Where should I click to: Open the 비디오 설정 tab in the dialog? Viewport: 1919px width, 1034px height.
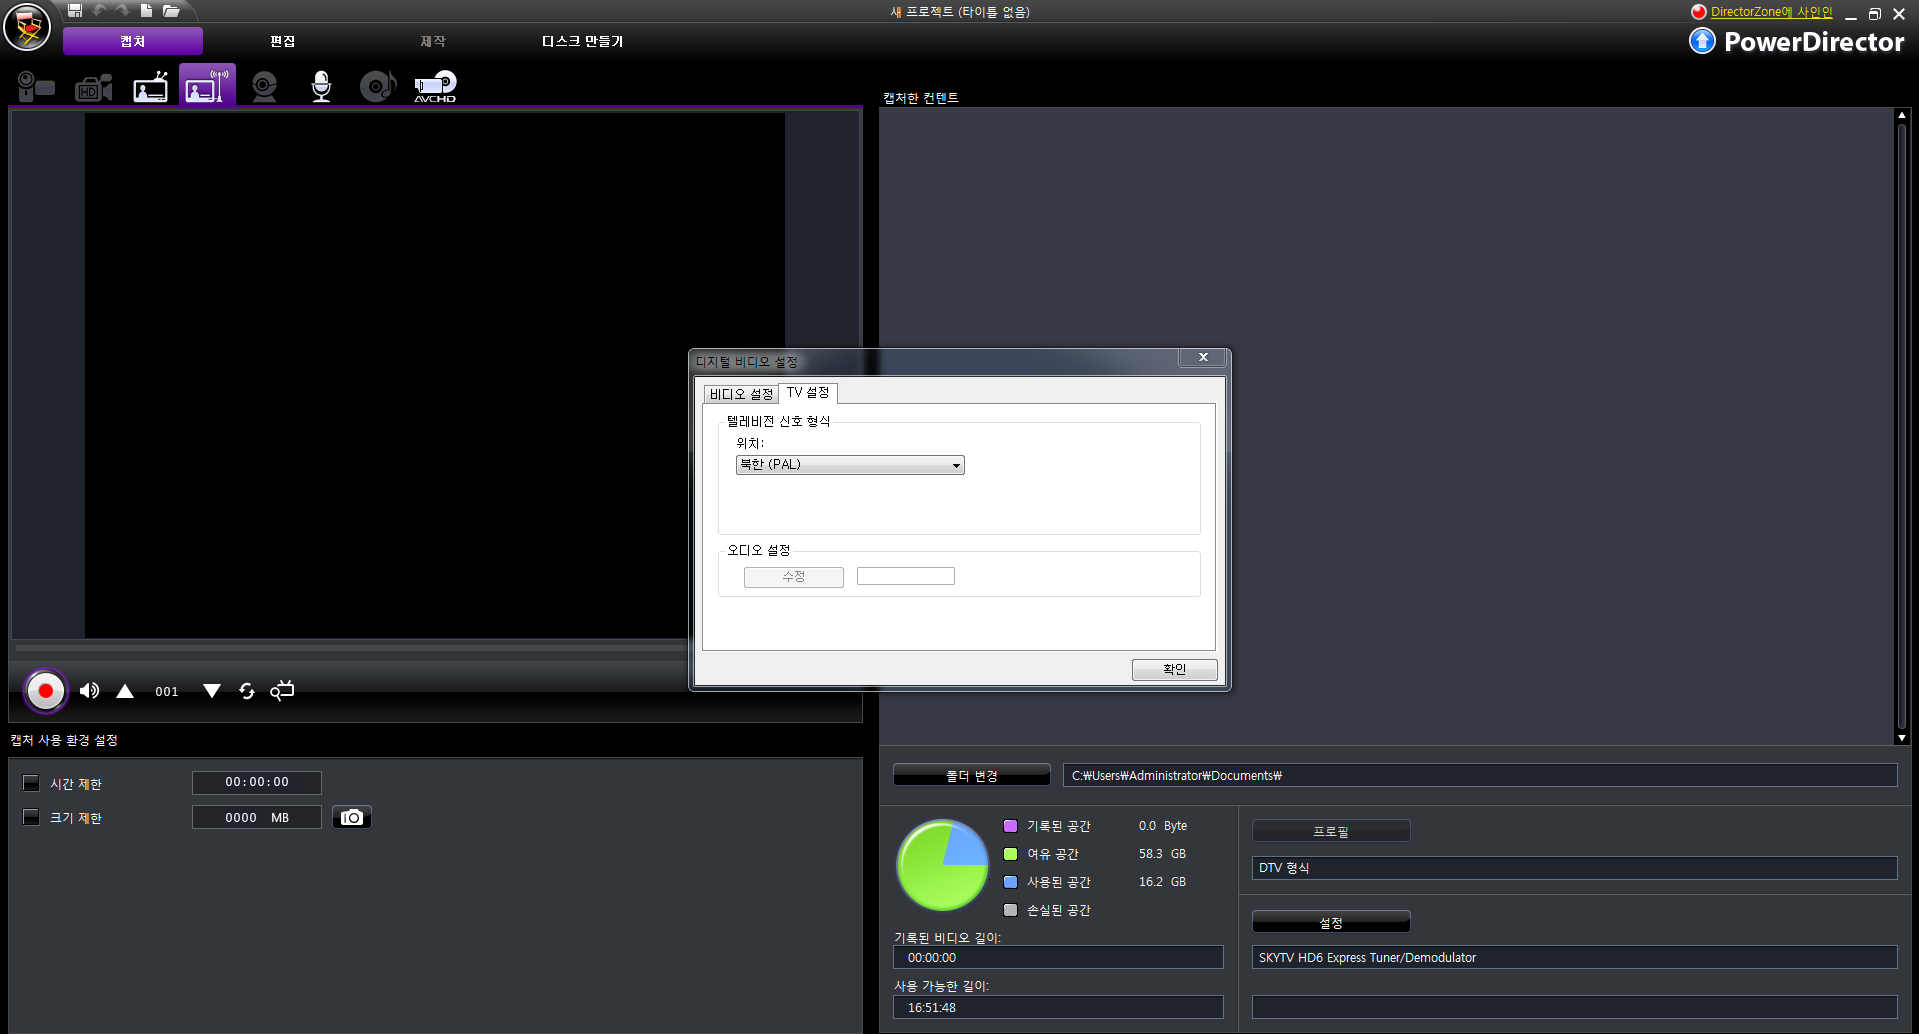click(x=741, y=394)
